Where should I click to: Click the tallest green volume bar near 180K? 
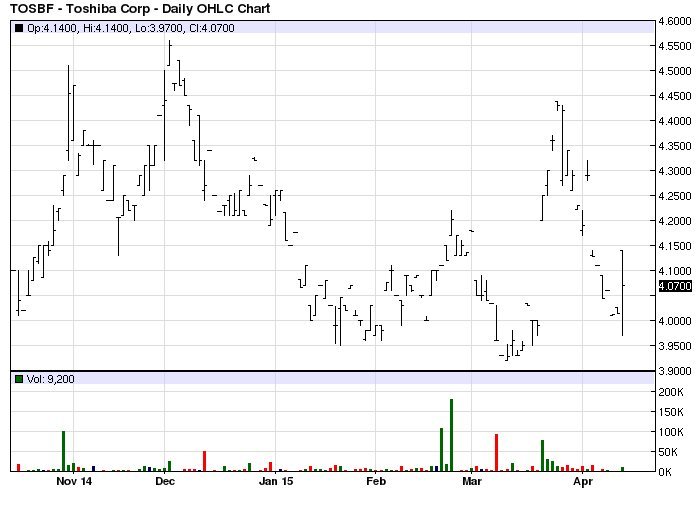pos(451,435)
